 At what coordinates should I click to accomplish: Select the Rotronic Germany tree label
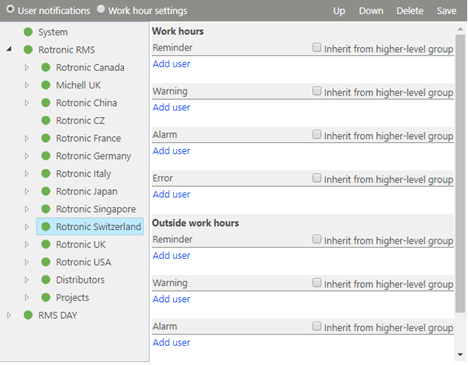pos(93,156)
